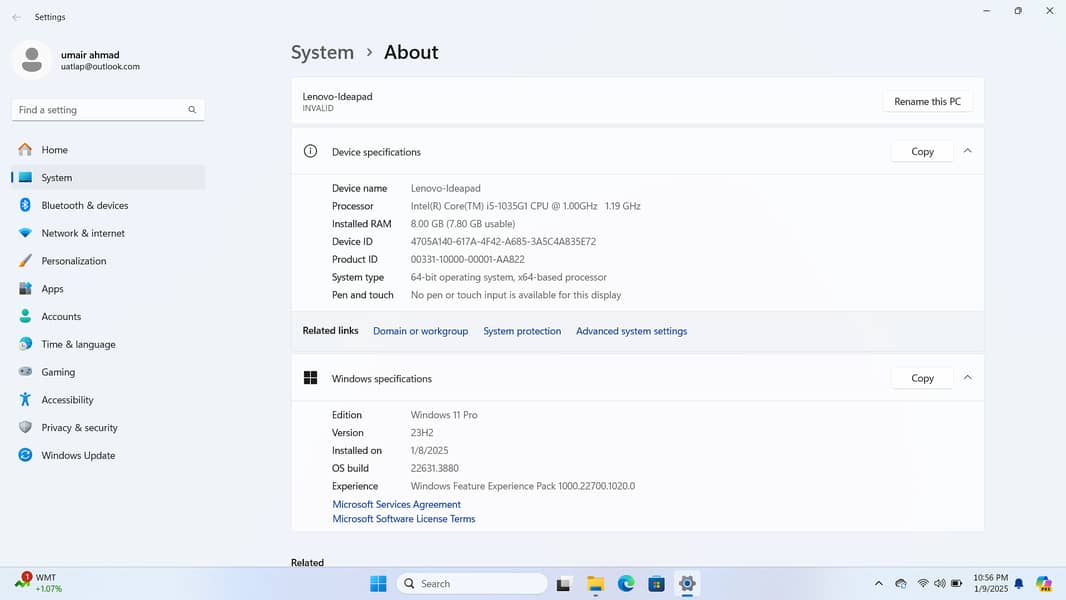This screenshot has width=1066, height=600.
Task: Launch Microsoft Edge from the taskbar
Action: (626, 584)
